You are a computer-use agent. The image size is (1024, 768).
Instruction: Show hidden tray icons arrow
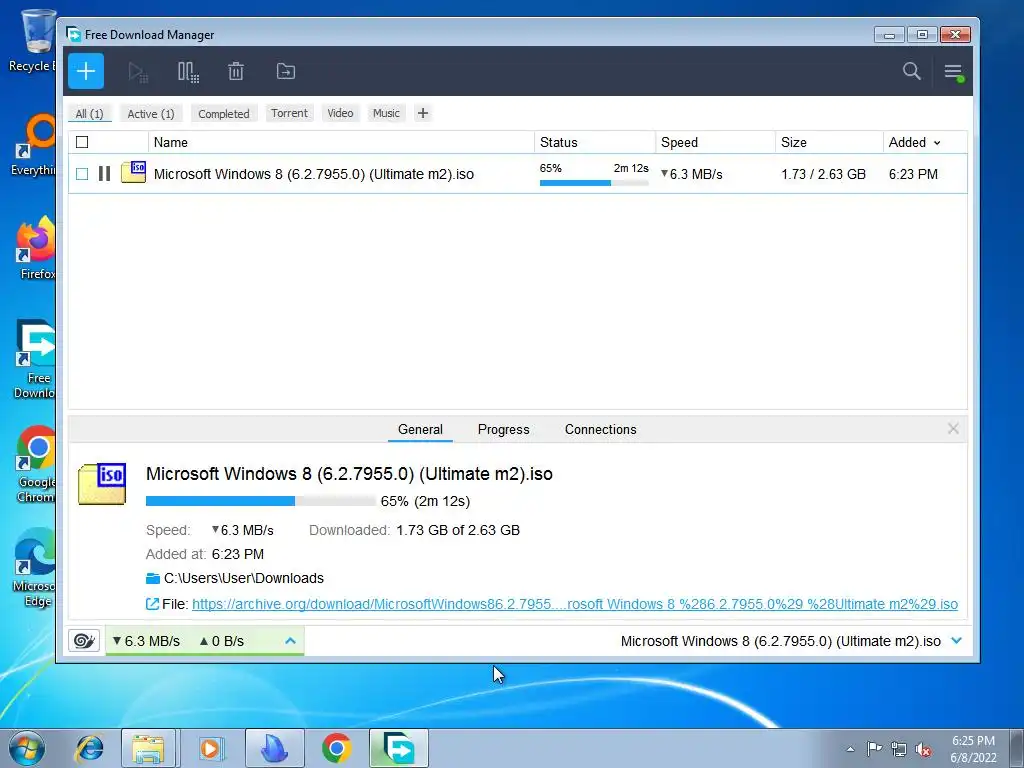[850, 749]
